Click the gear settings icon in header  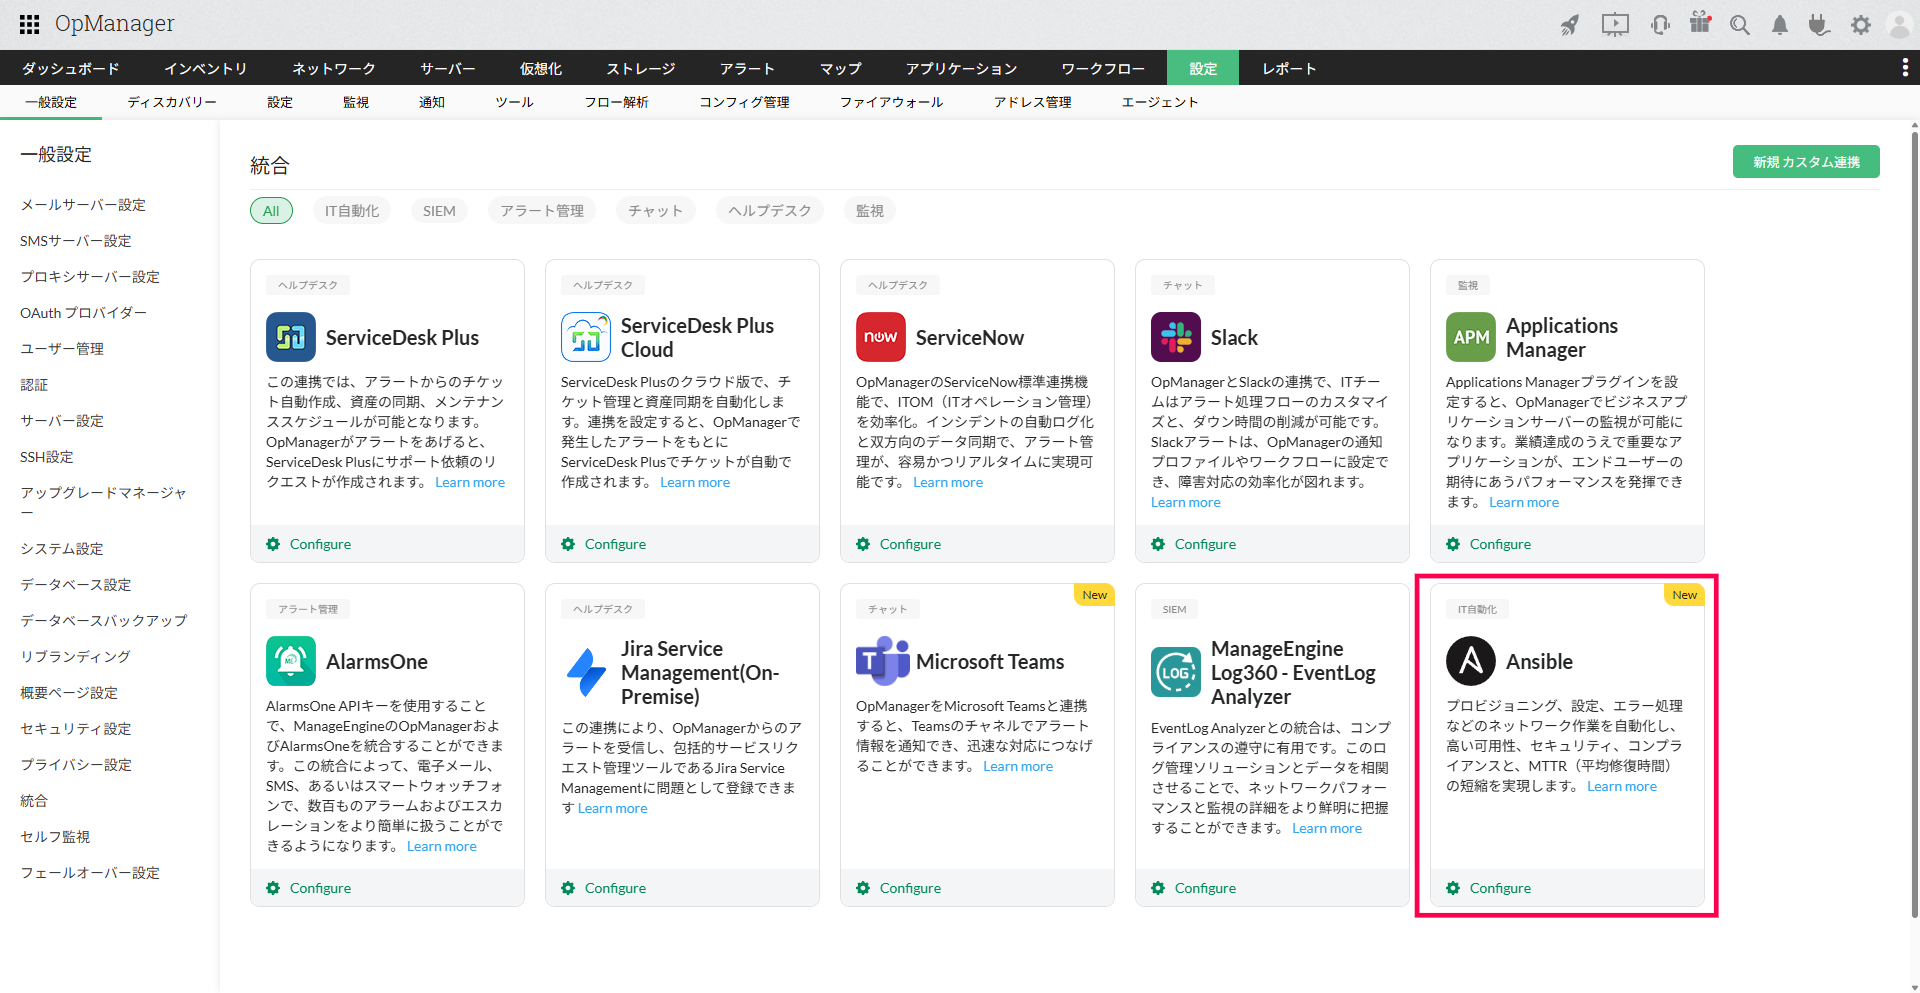[x=1860, y=25]
